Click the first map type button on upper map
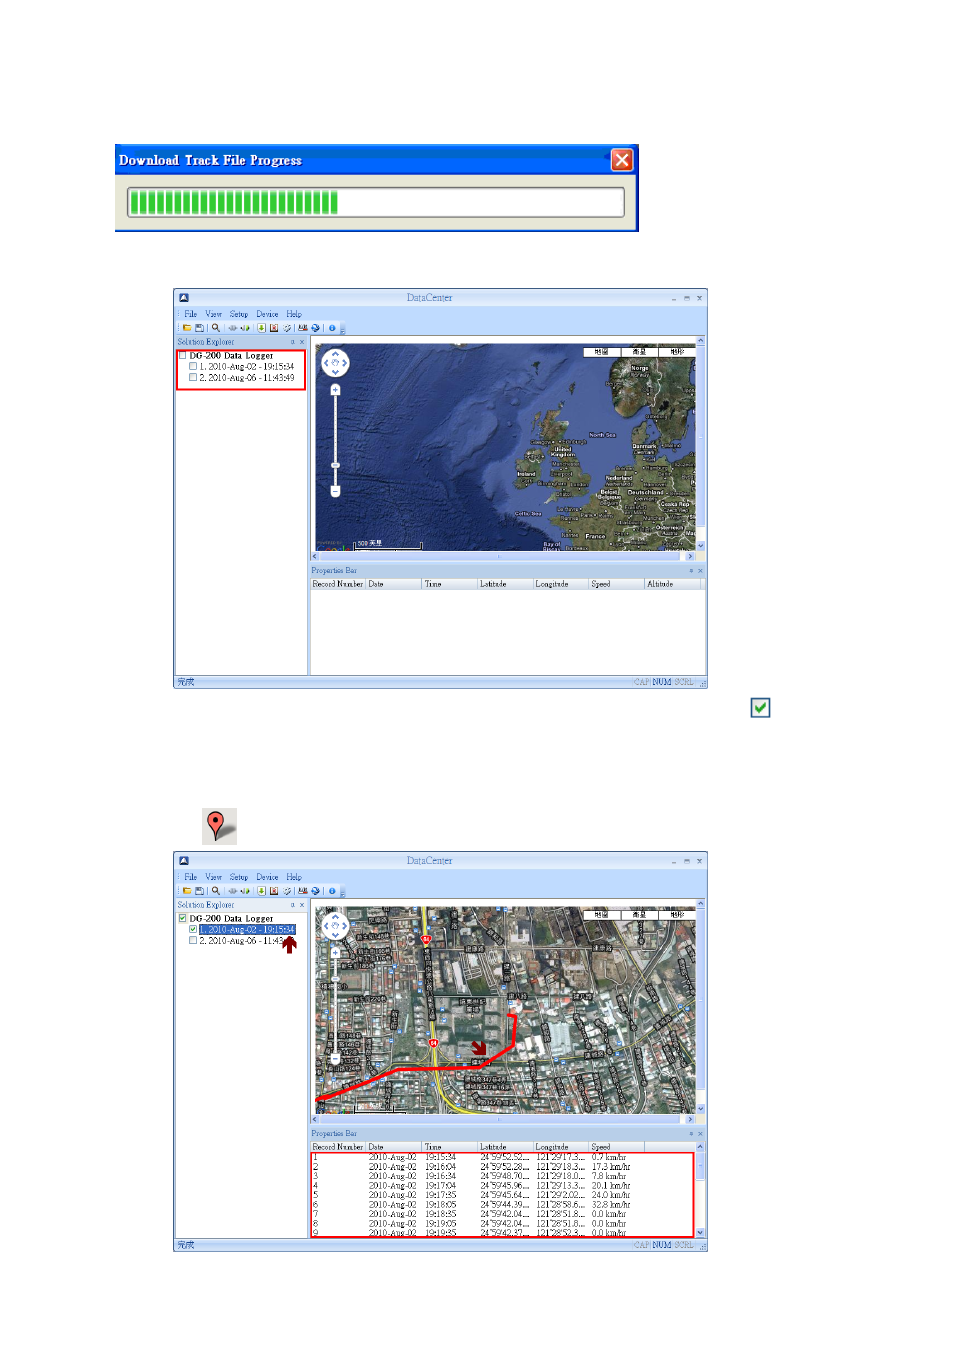Image resolution: width=954 pixels, height=1350 pixels. [601, 352]
